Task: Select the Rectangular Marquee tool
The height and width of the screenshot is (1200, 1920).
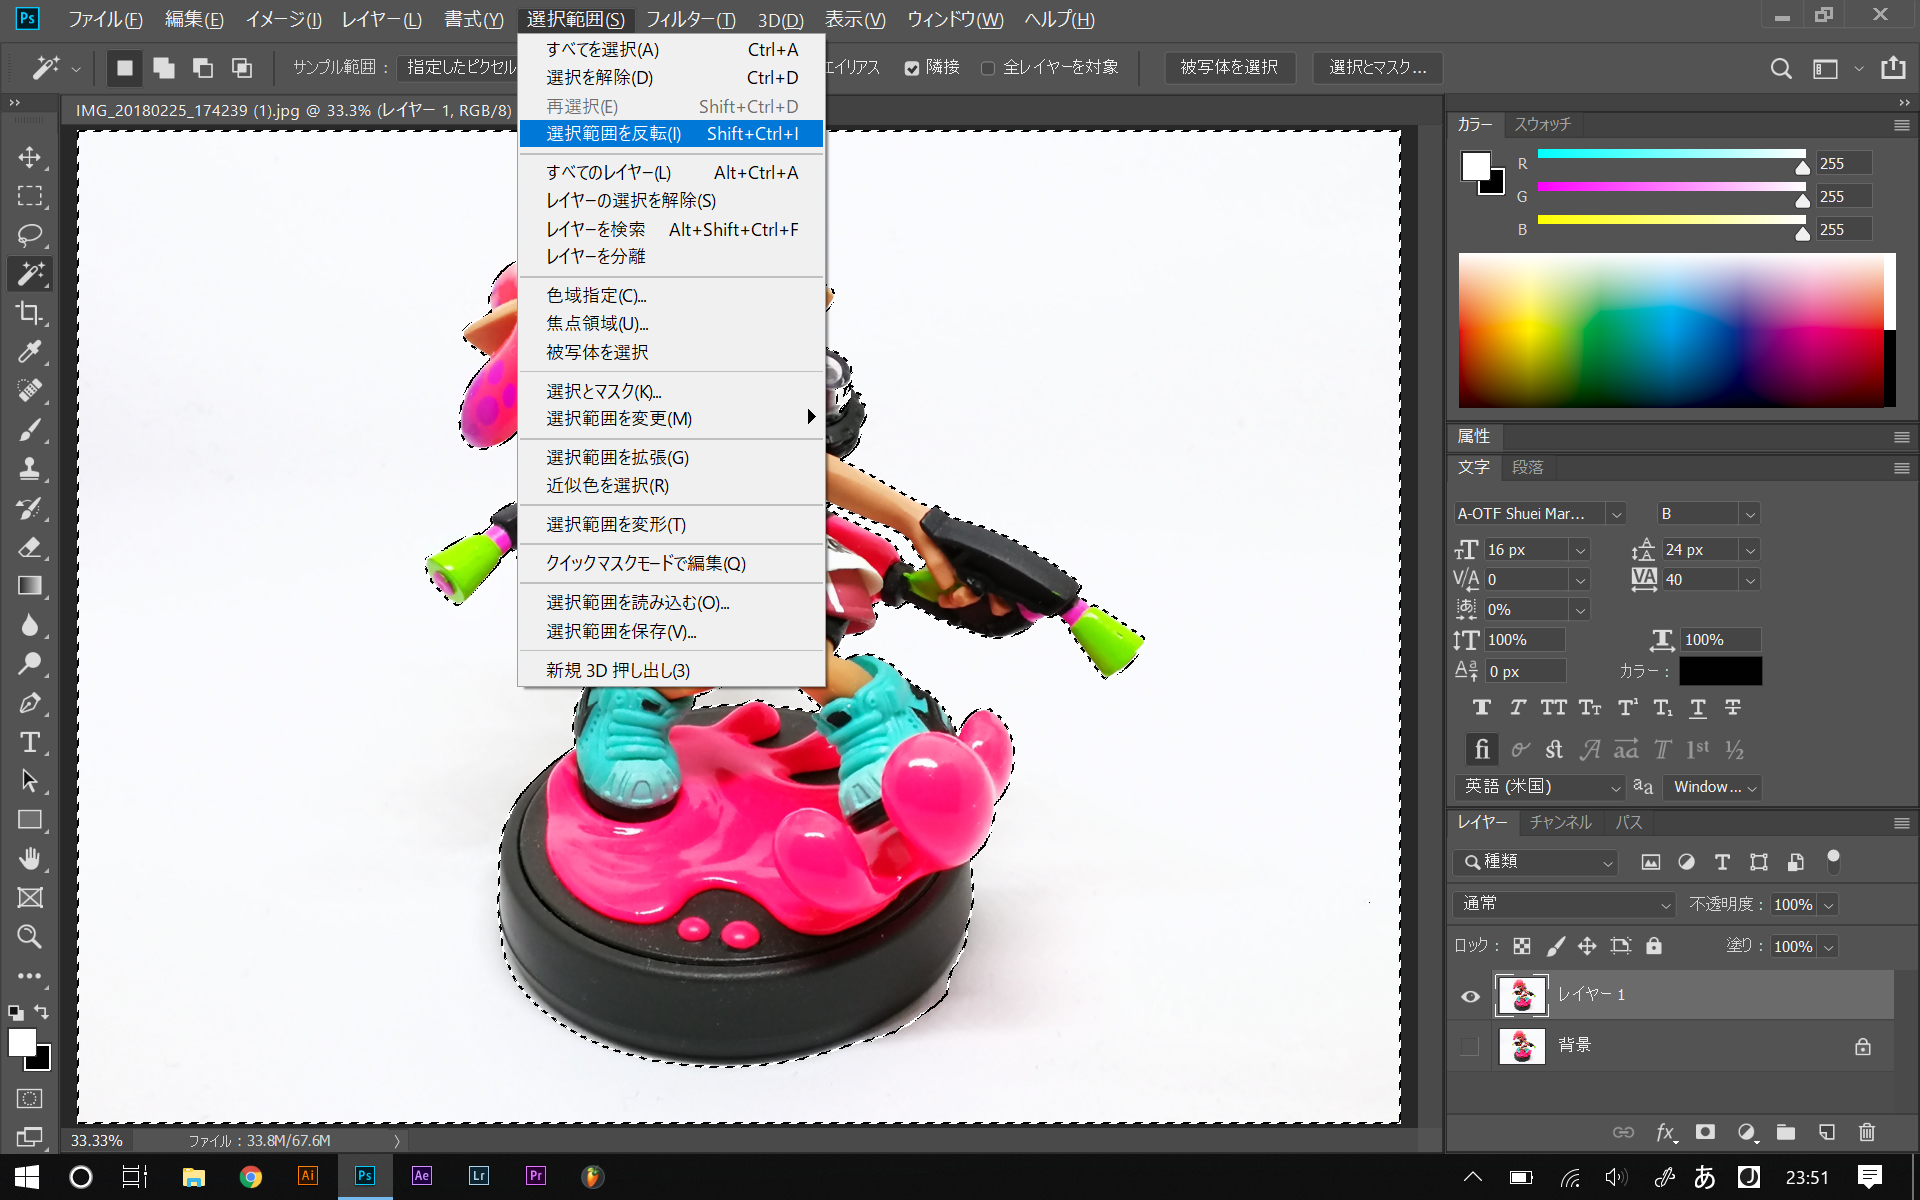Action: [30, 197]
